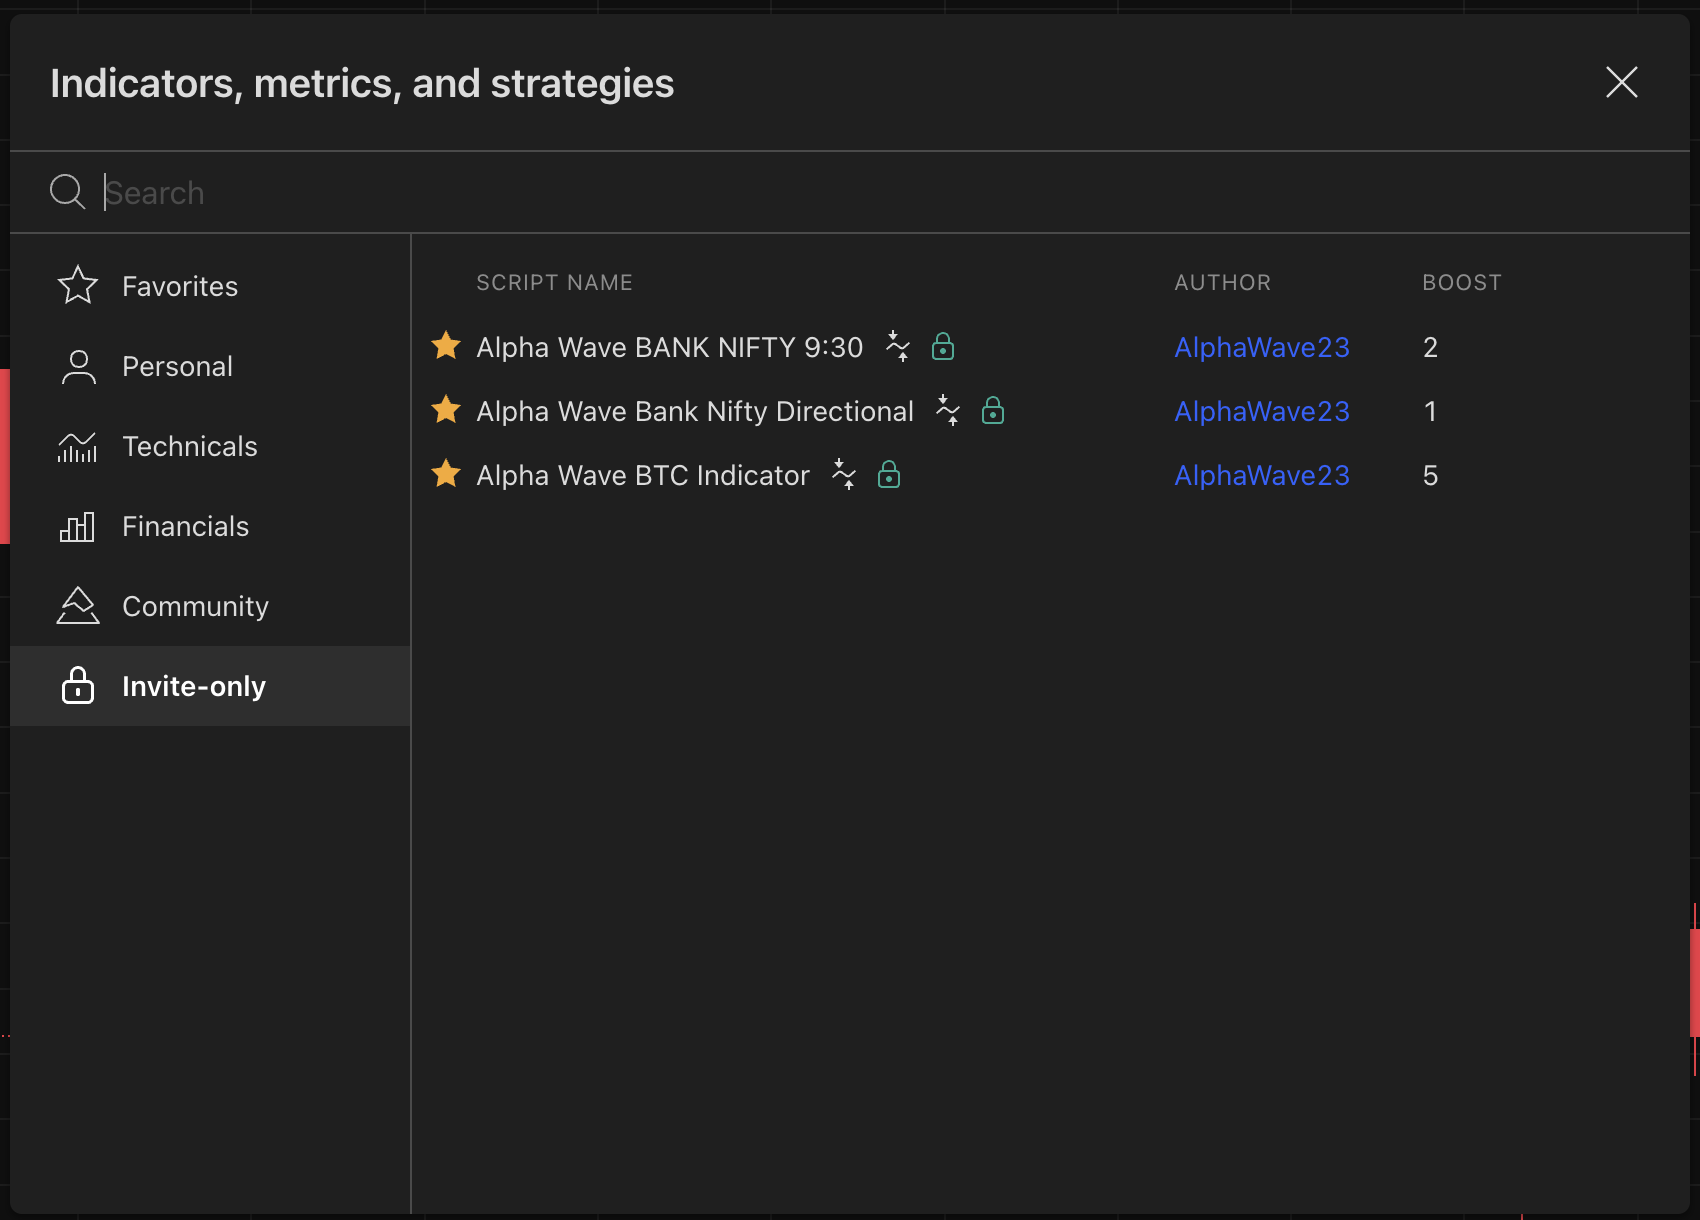The image size is (1700, 1220).
Task: Select the Technicals category
Action: pyautogui.click(x=189, y=446)
